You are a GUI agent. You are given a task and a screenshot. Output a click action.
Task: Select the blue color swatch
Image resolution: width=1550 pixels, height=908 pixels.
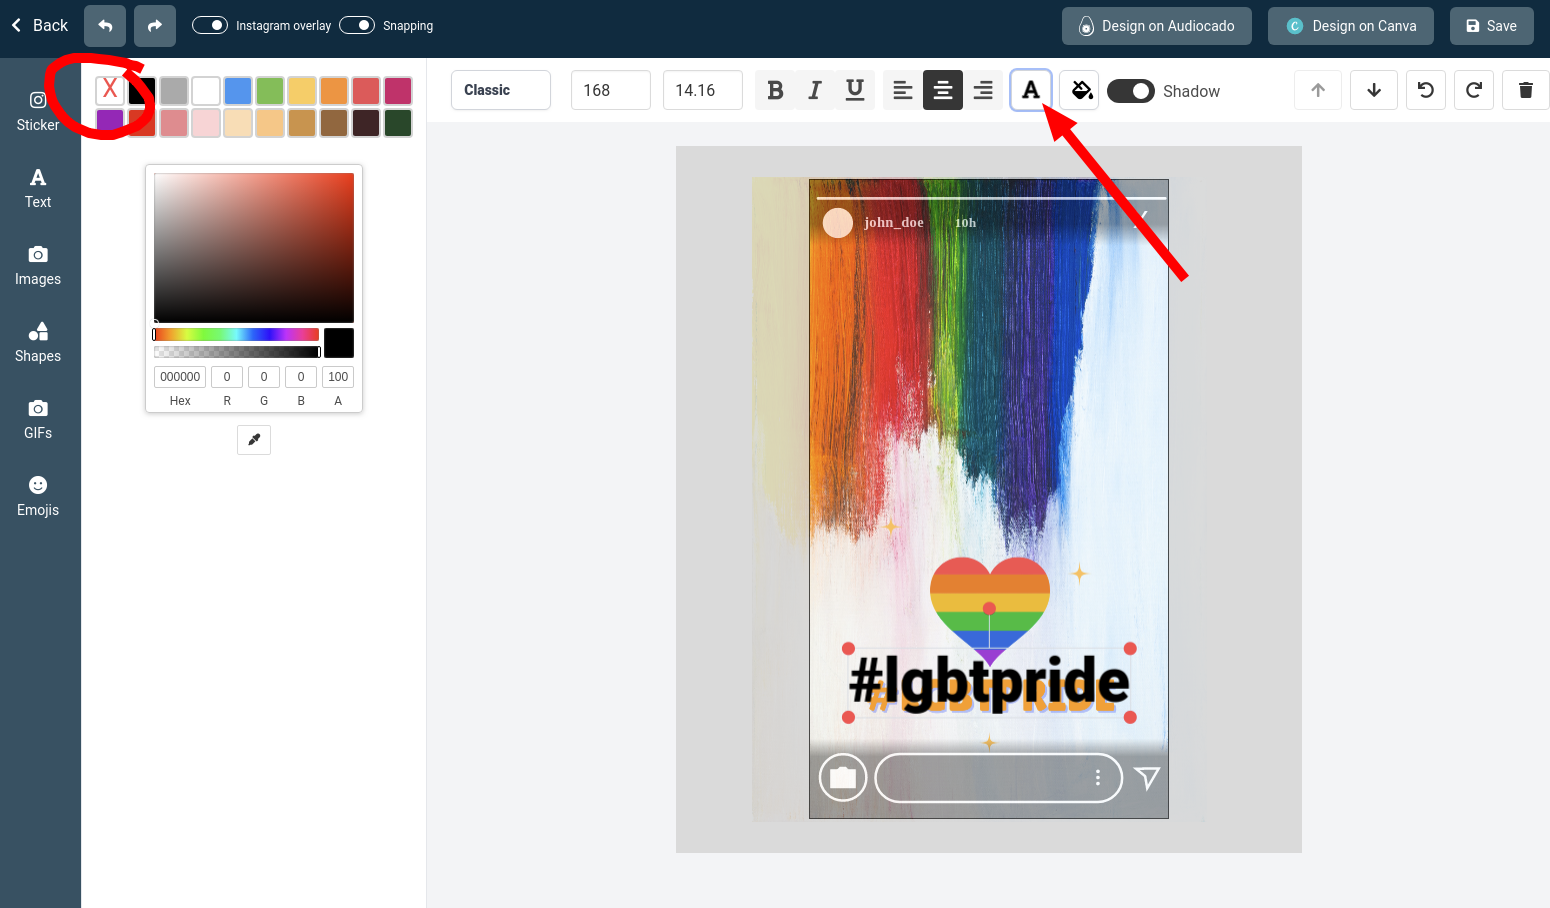pos(238,91)
